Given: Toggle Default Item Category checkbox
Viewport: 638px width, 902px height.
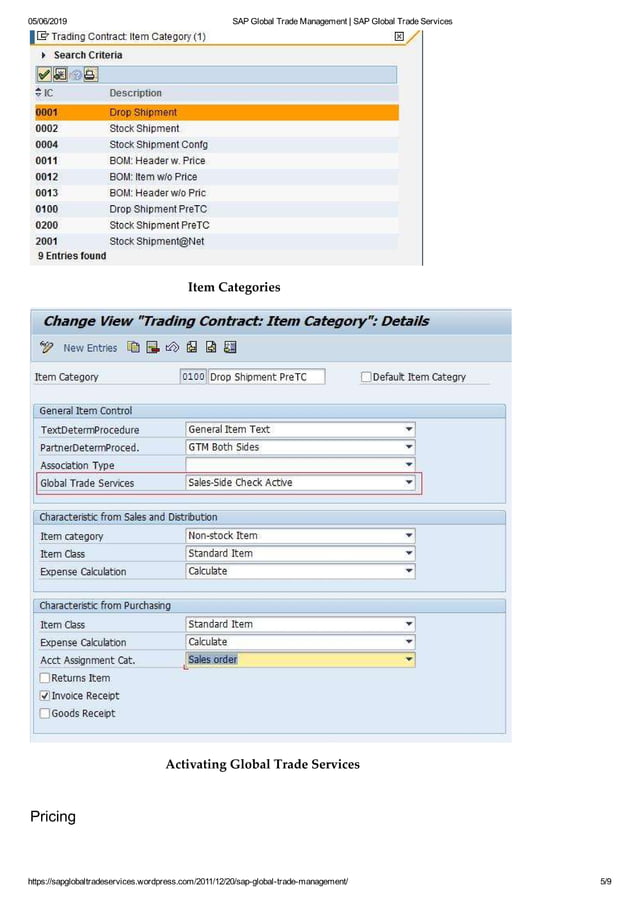Looking at the screenshot, I should pyautogui.click(x=366, y=377).
